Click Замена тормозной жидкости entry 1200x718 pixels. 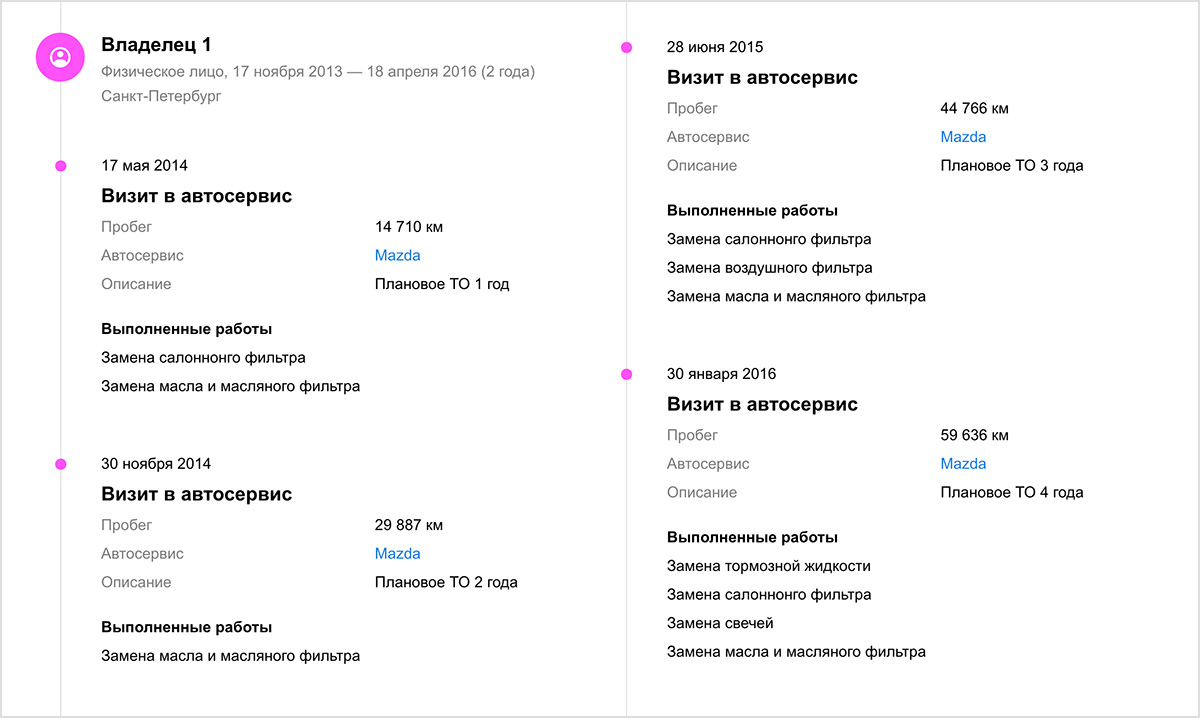coord(769,566)
